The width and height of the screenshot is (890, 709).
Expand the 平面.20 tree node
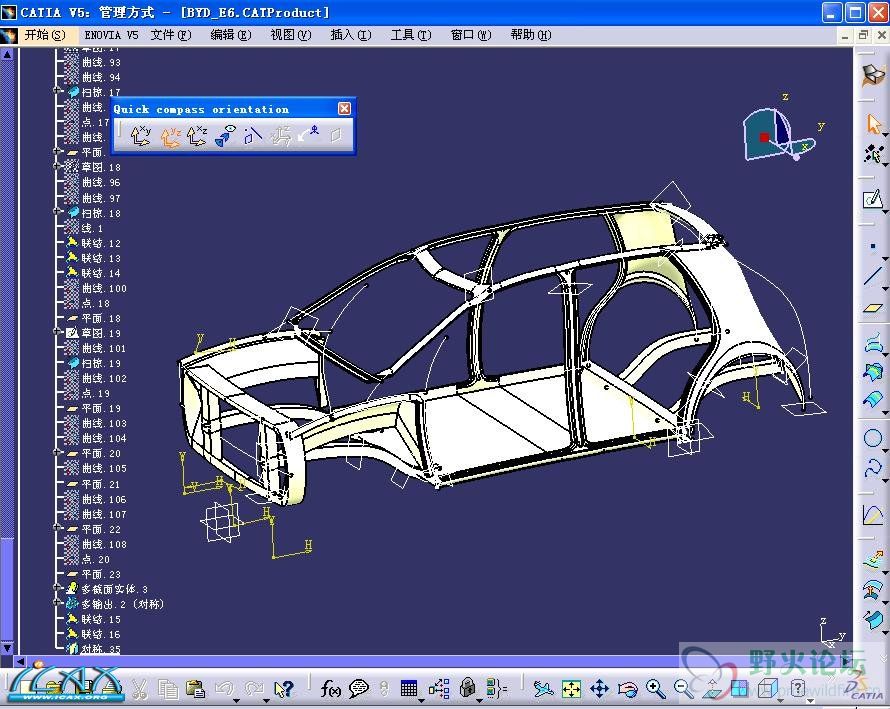click(57, 453)
